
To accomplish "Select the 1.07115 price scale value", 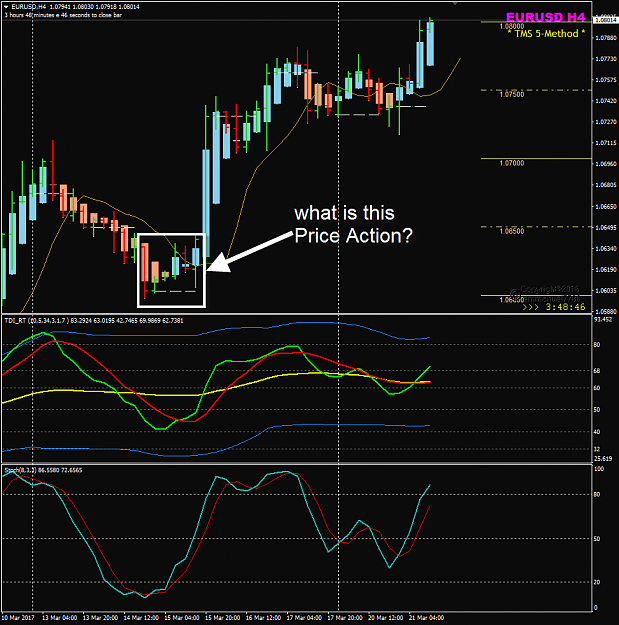I will [x=606, y=143].
